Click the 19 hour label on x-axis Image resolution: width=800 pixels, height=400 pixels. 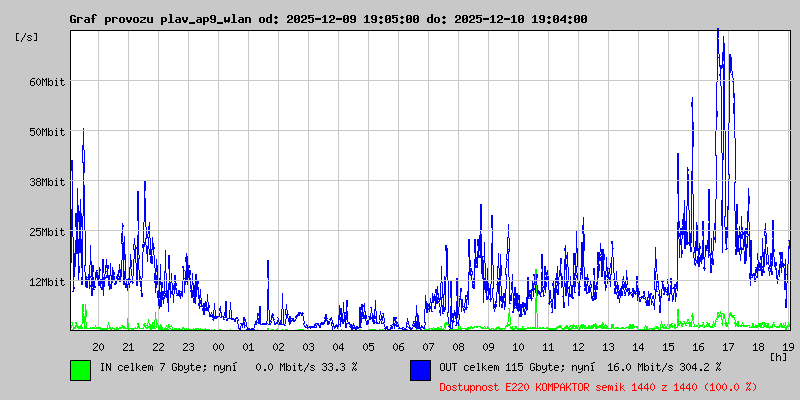(788, 347)
